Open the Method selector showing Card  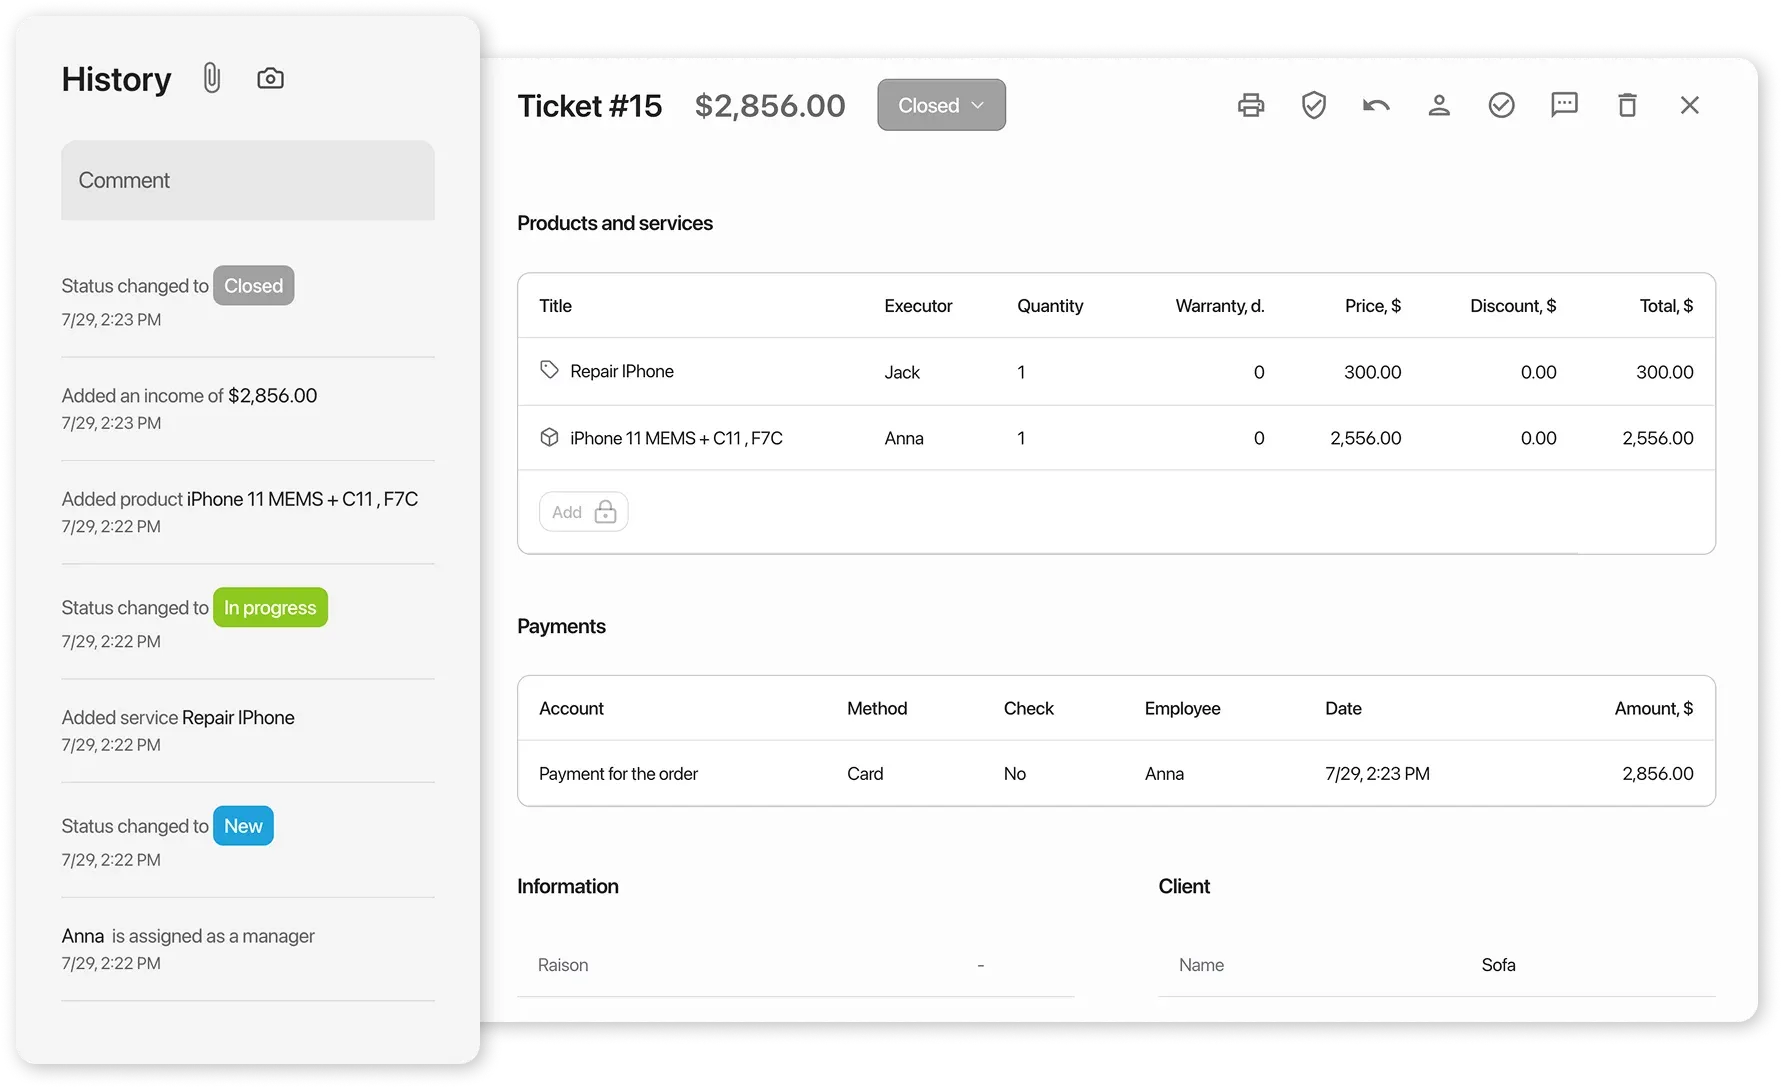[x=865, y=773]
